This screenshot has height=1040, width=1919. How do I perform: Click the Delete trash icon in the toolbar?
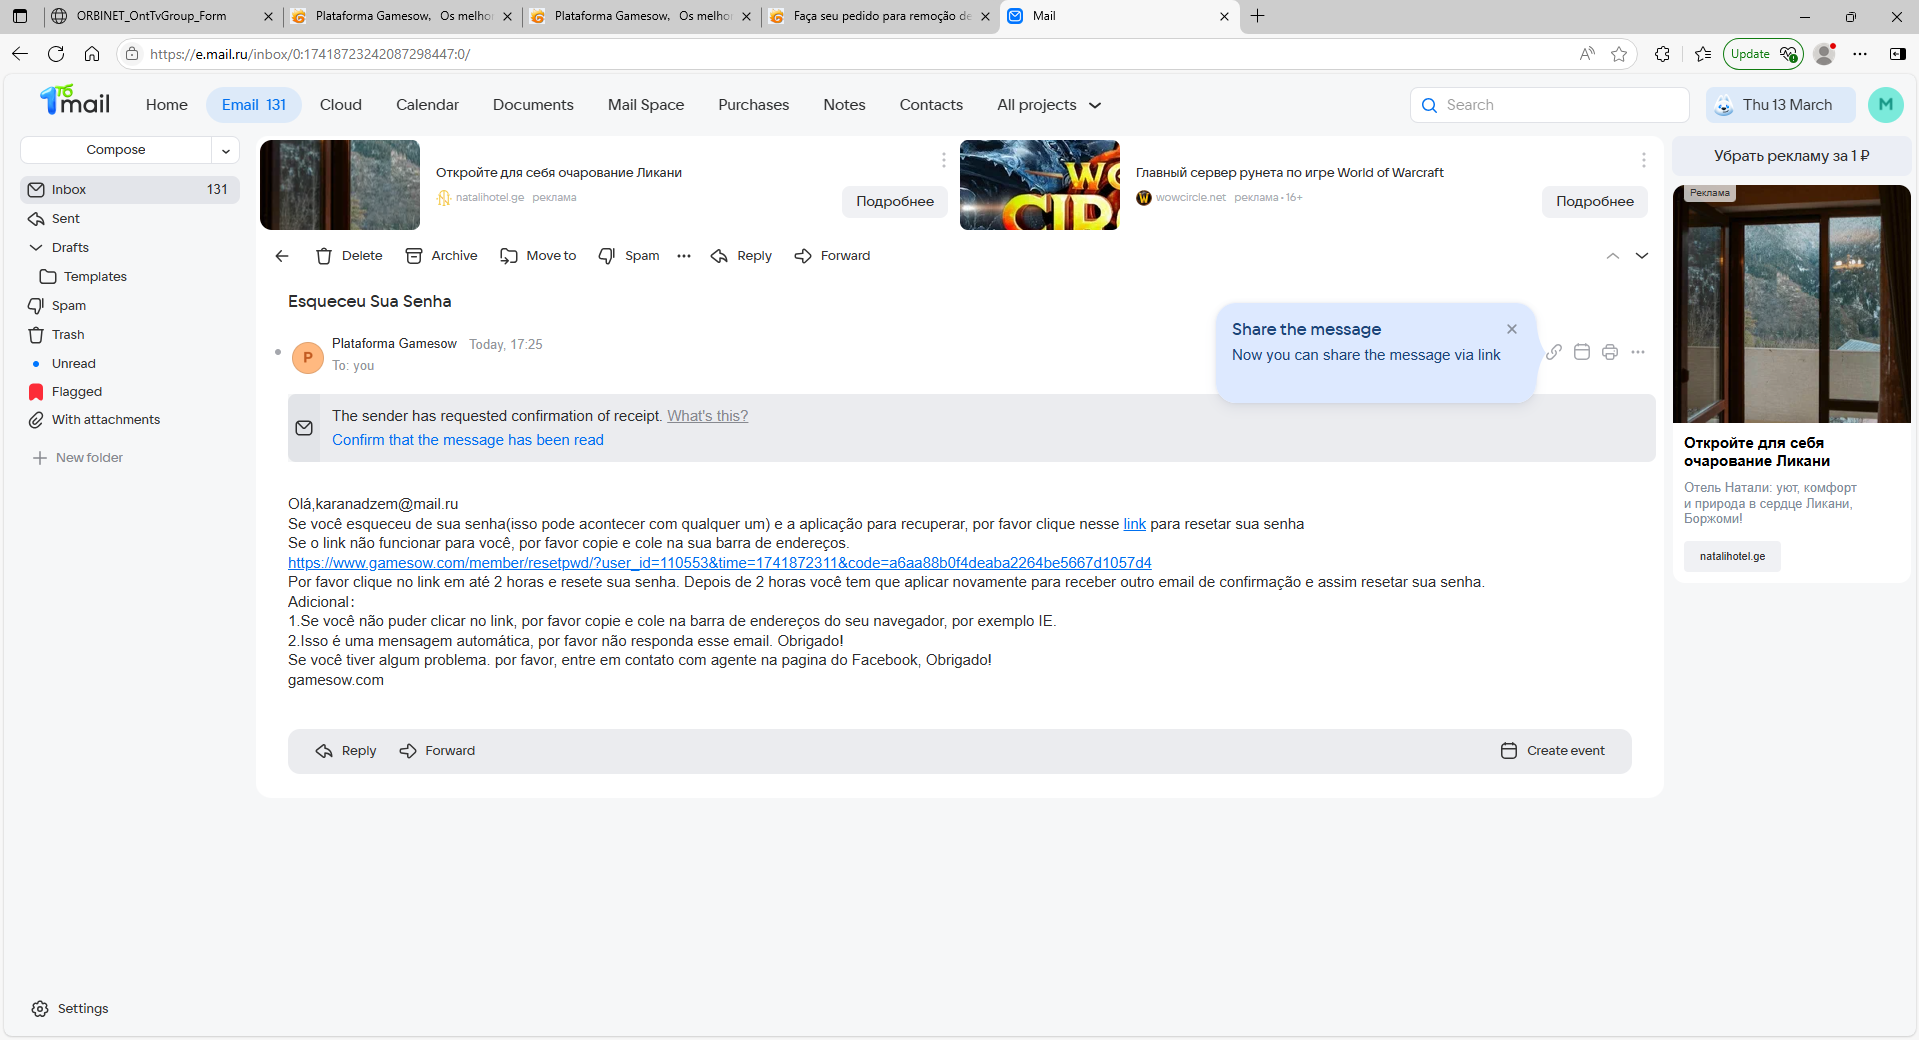click(324, 256)
